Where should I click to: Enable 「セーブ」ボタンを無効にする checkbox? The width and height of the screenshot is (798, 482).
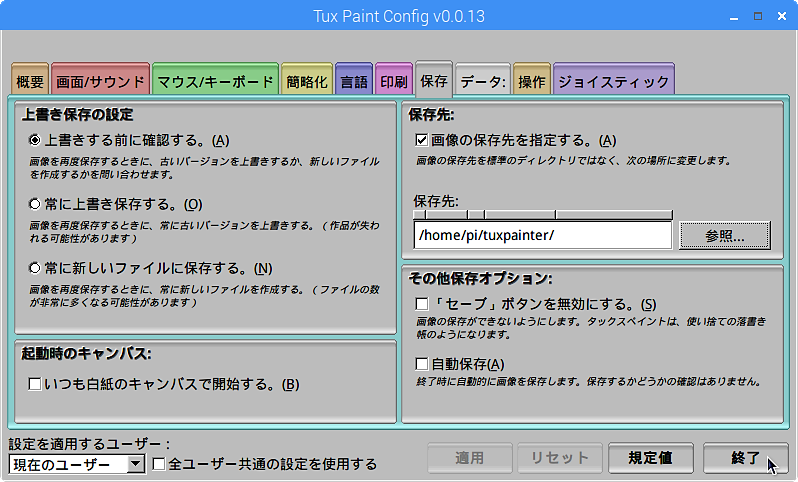point(421,304)
